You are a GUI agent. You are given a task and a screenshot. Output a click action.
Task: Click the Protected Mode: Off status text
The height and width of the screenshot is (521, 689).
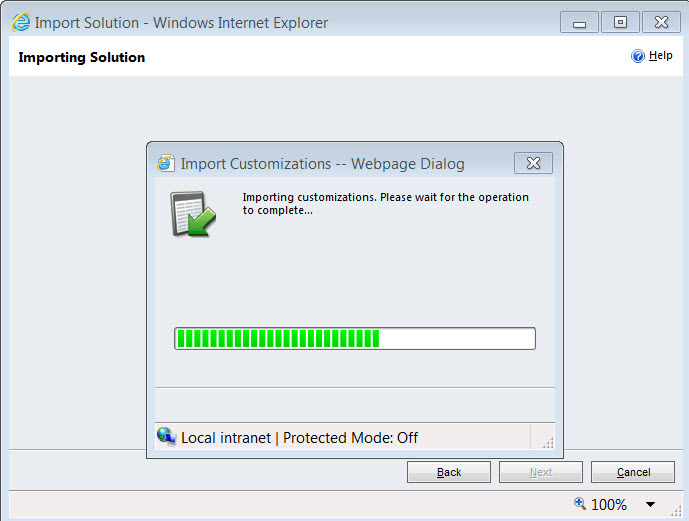[350, 438]
